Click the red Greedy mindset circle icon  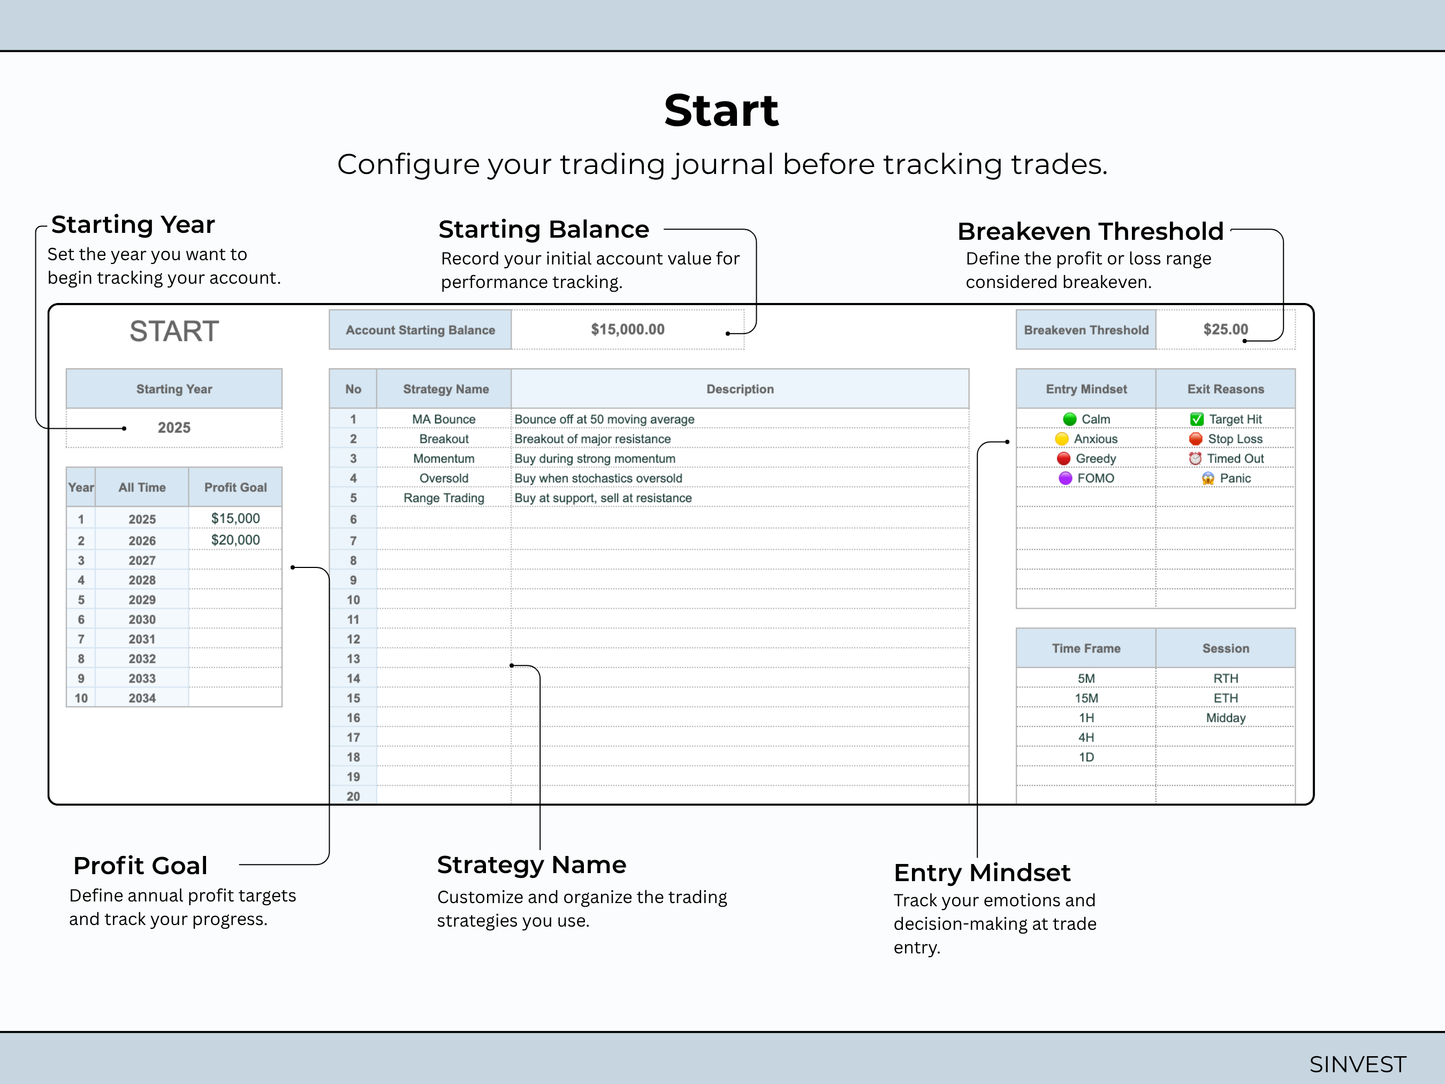(1064, 459)
